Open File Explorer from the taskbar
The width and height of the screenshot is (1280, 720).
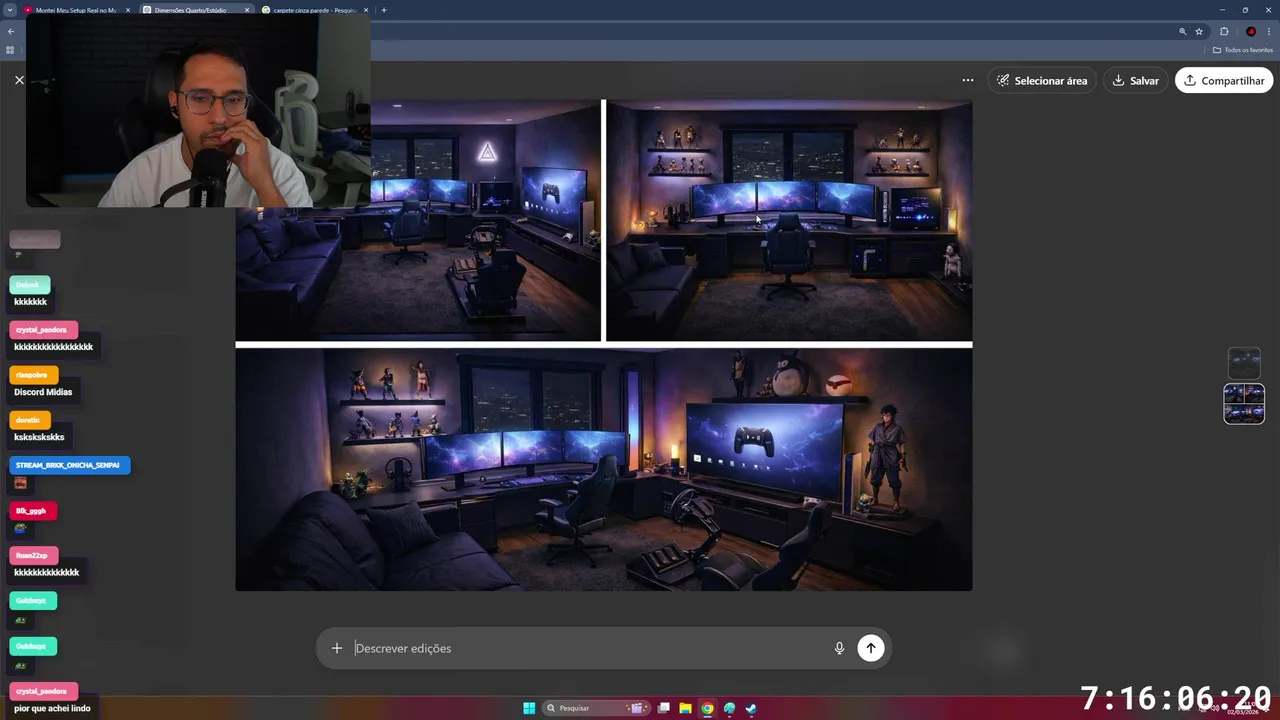click(685, 708)
